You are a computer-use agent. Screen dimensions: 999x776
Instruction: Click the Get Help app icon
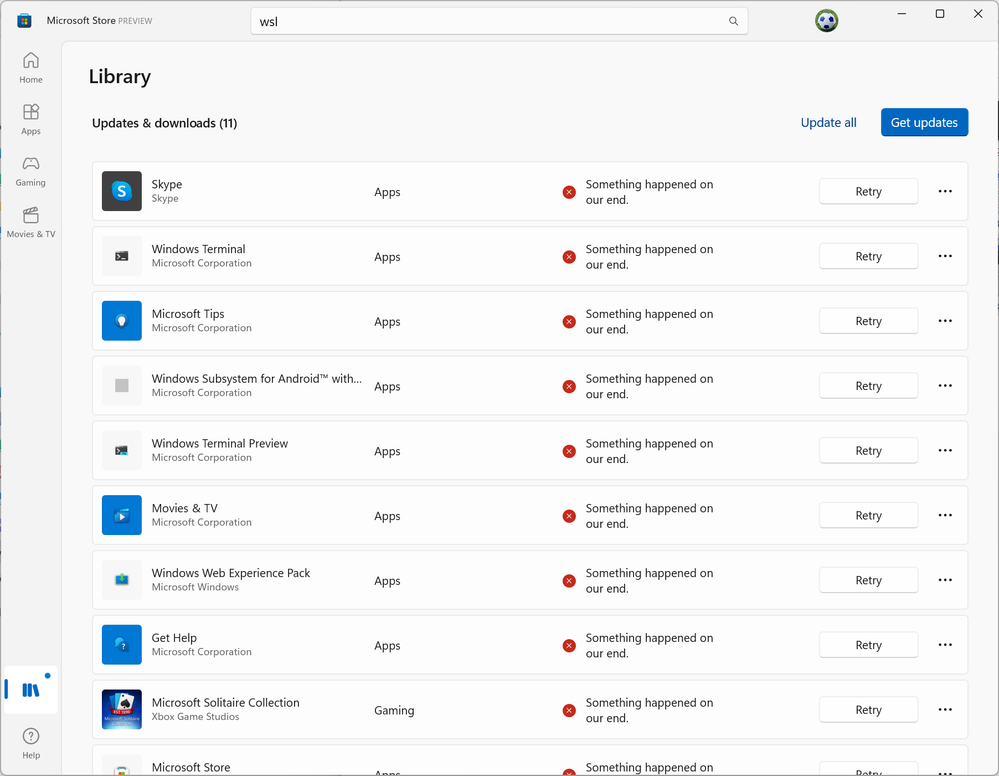point(122,645)
